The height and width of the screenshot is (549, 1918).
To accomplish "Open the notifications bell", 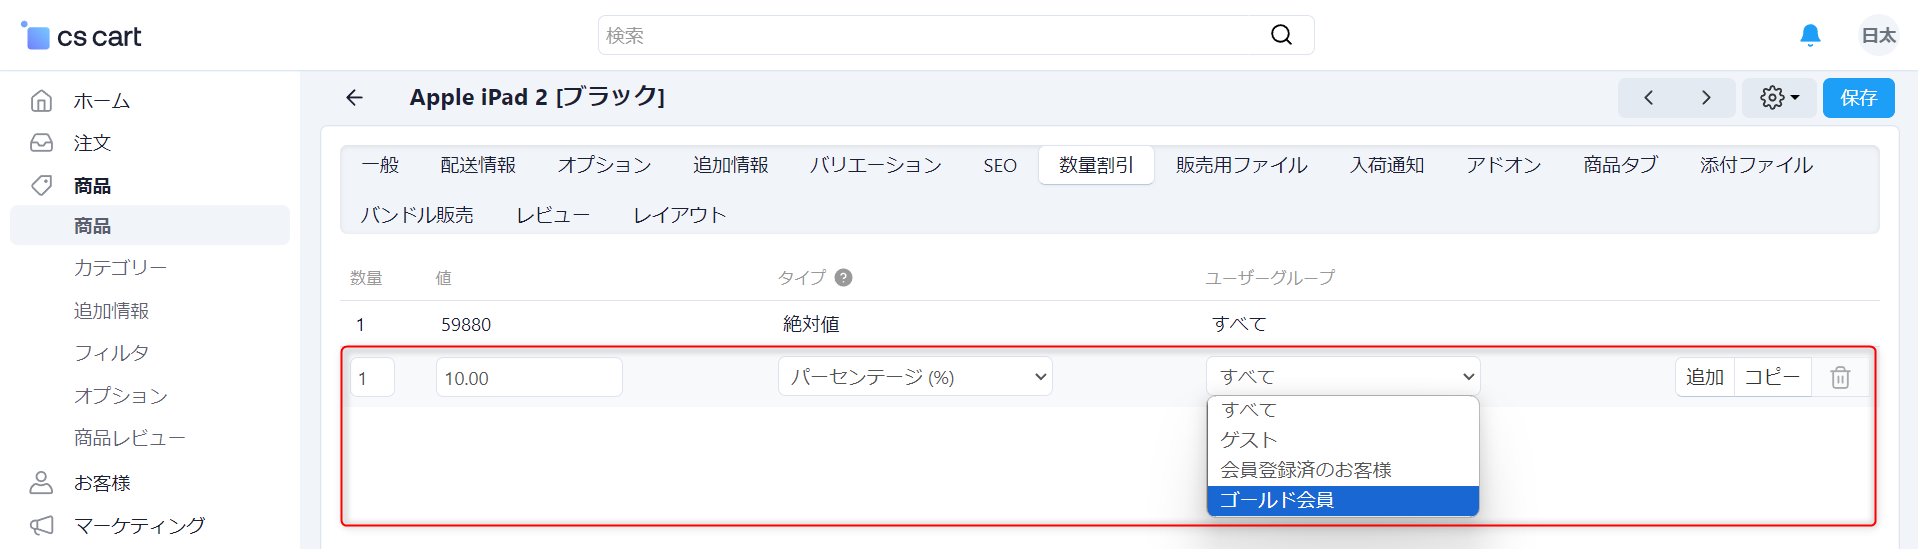I will (1810, 35).
